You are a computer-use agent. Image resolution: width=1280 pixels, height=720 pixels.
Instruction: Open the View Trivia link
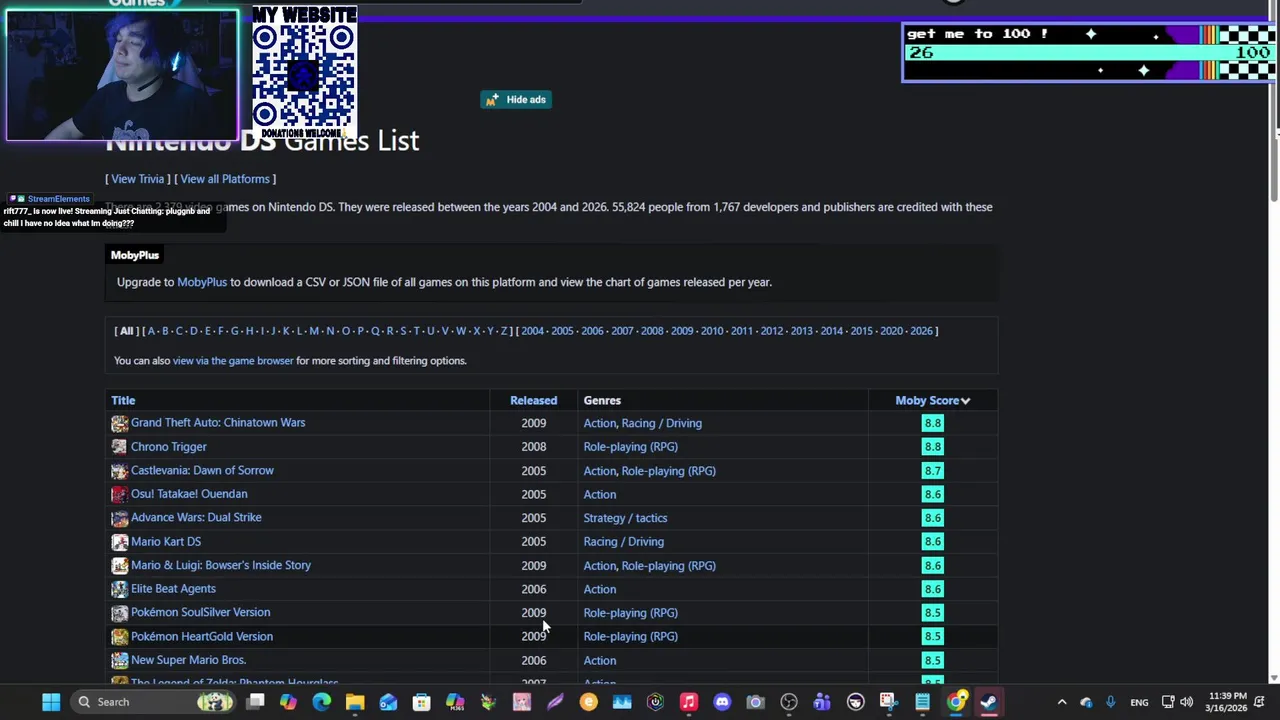[137, 179]
